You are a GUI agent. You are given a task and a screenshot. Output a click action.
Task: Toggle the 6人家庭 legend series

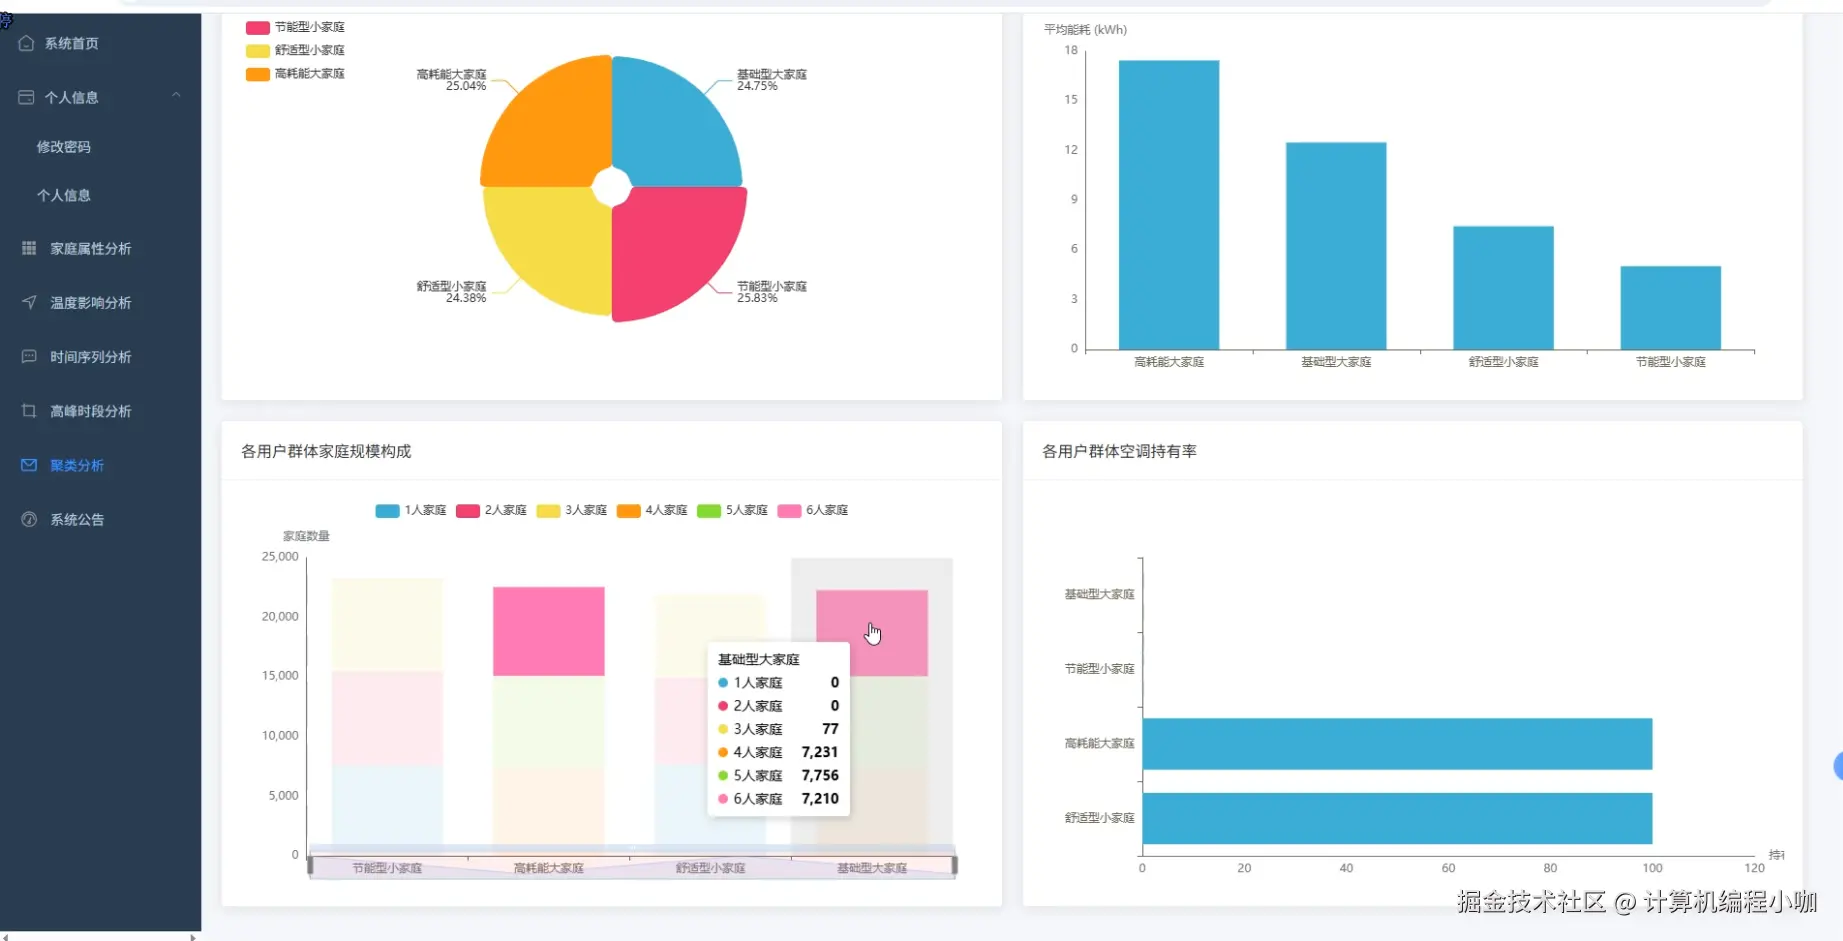pyautogui.click(x=813, y=510)
